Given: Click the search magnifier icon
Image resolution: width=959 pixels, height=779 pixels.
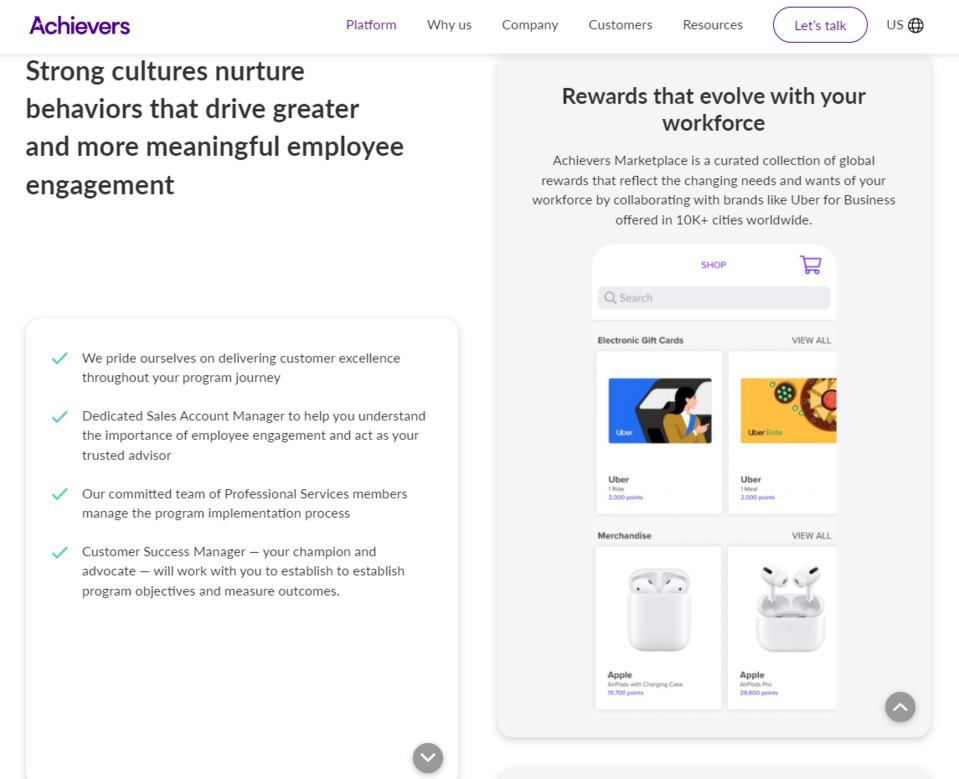Looking at the screenshot, I should [x=610, y=298].
